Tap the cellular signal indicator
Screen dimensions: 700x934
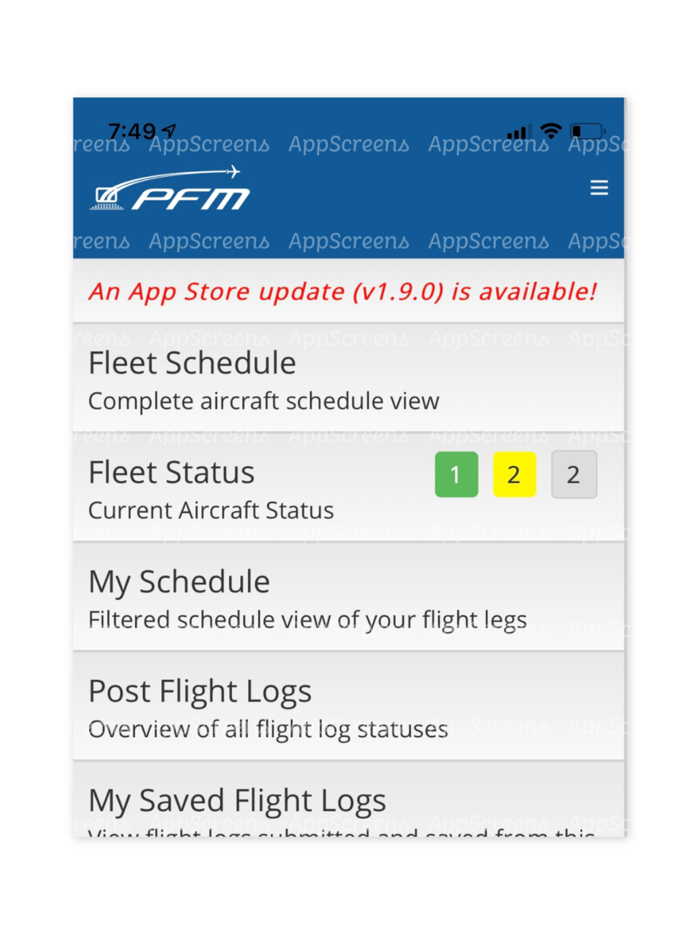(x=517, y=131)
